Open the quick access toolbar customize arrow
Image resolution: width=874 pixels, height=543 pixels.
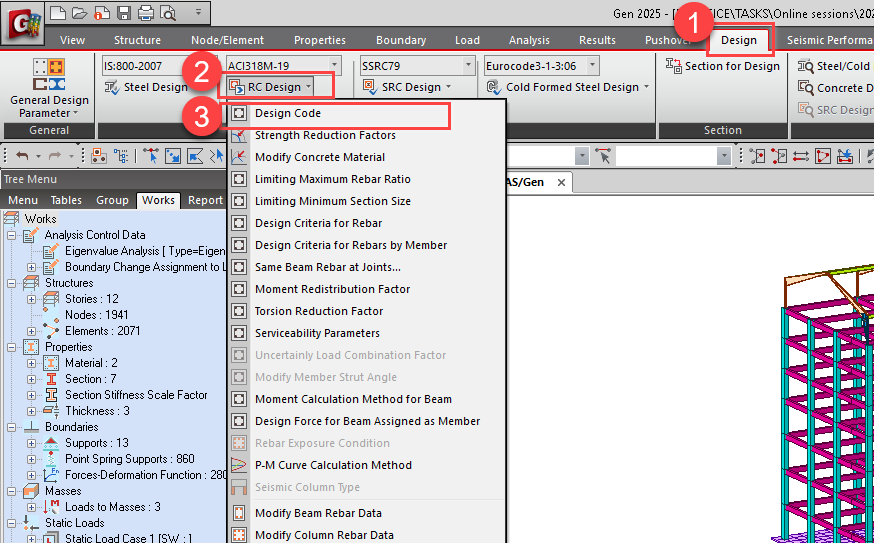(x=198, y=12)
